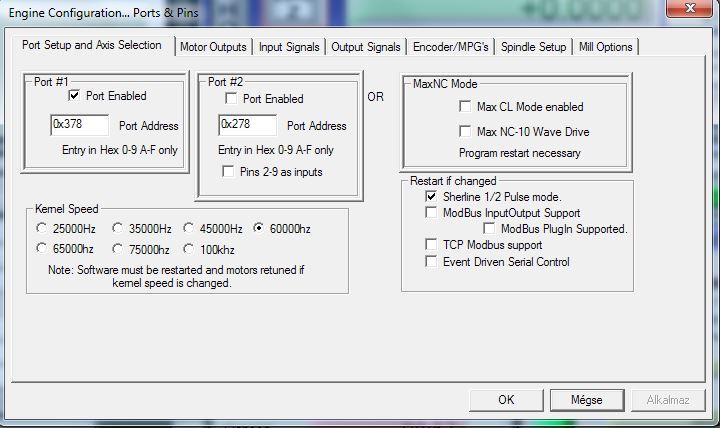Screen dimensions: 720x428
Task: Toggle Sherline 1/2 Pulse mode checkbox
Action: tap(431, 197)
